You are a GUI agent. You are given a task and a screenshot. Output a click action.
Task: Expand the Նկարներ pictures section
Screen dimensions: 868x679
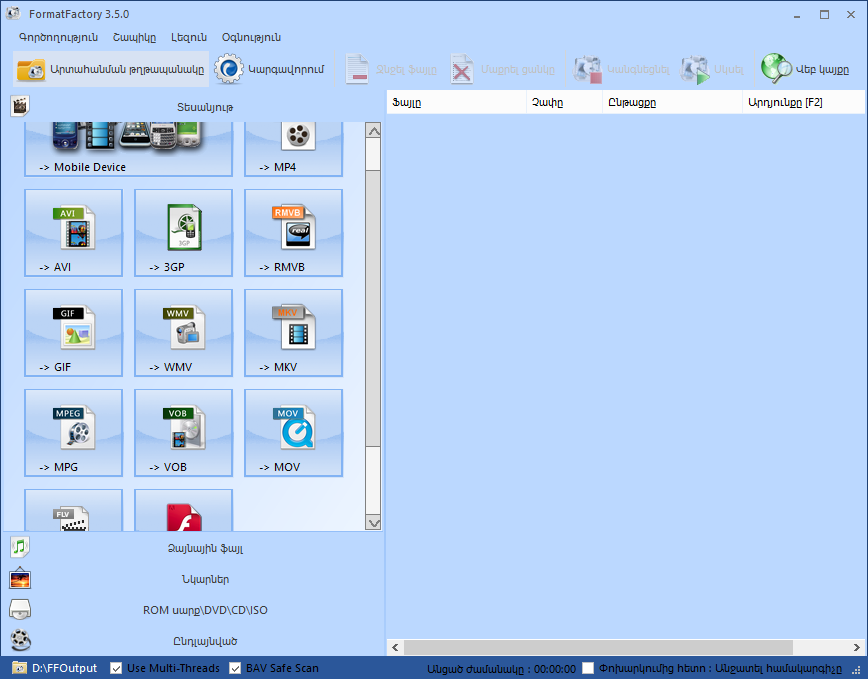(x=194, y=579)
